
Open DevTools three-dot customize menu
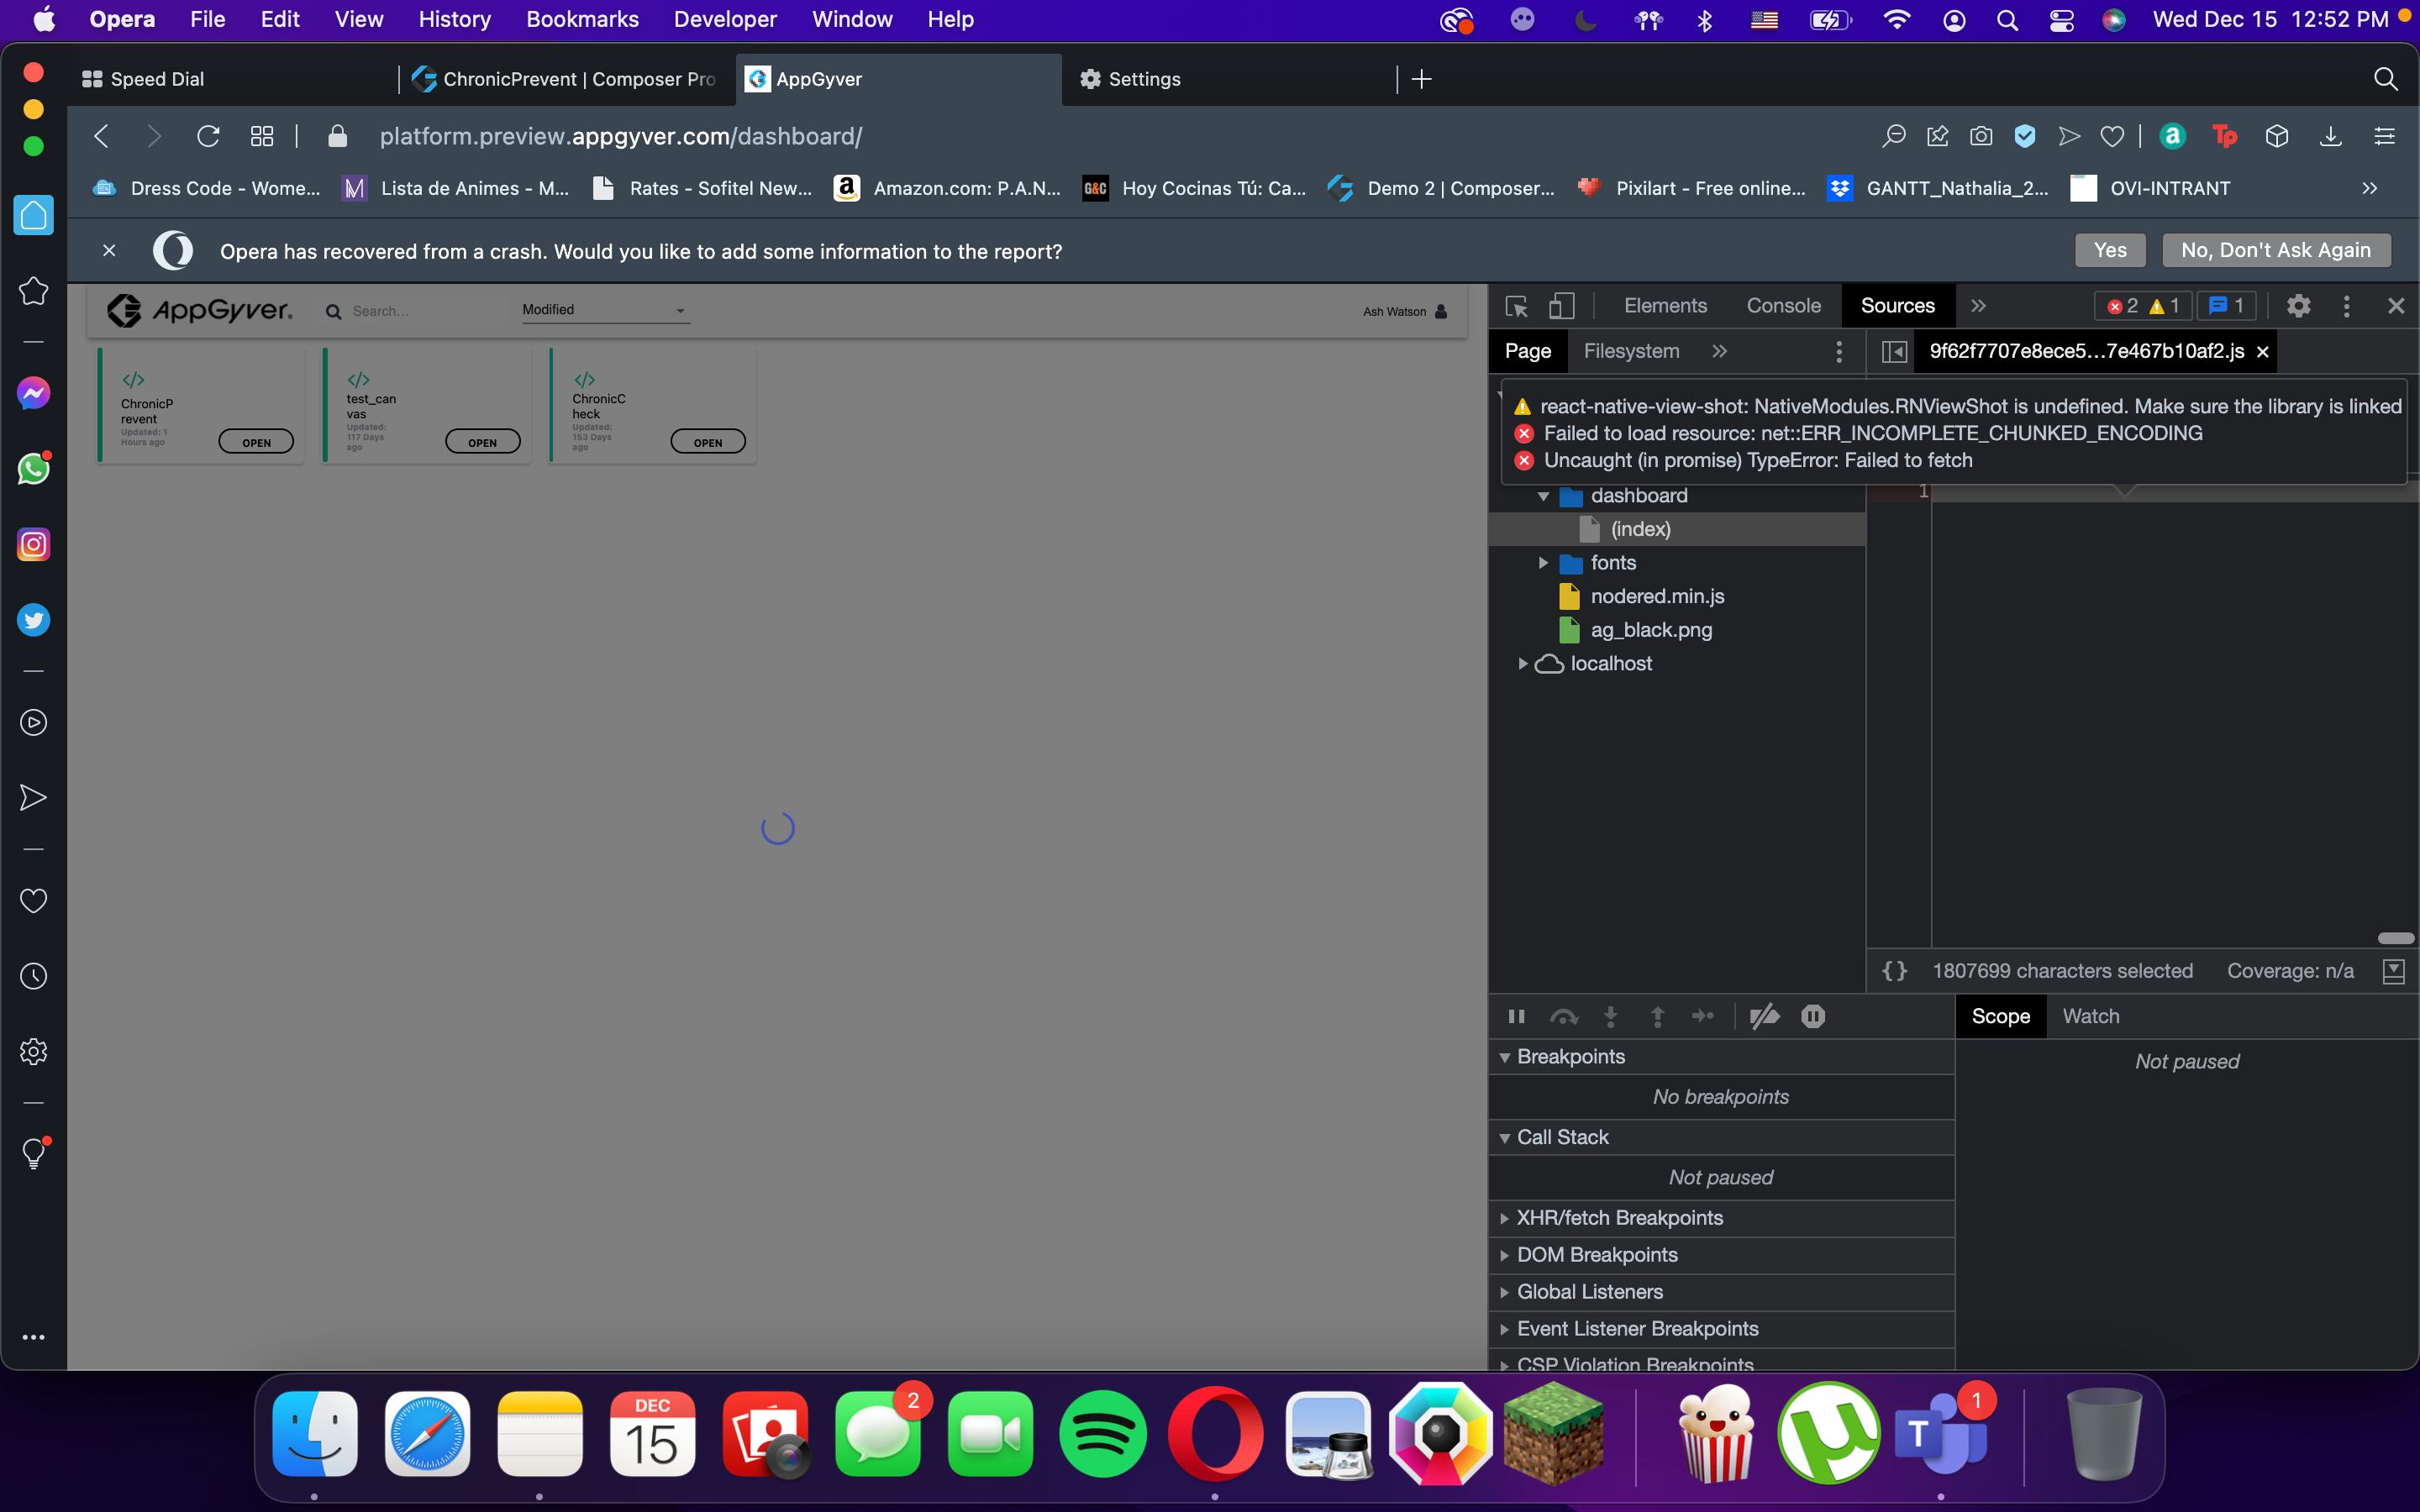[x=2346, y=306]
